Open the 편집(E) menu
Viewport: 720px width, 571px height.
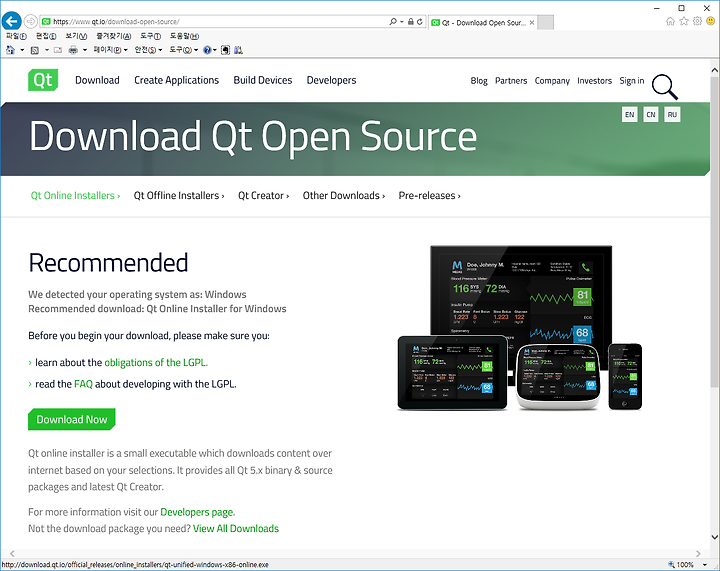point(46,36)
